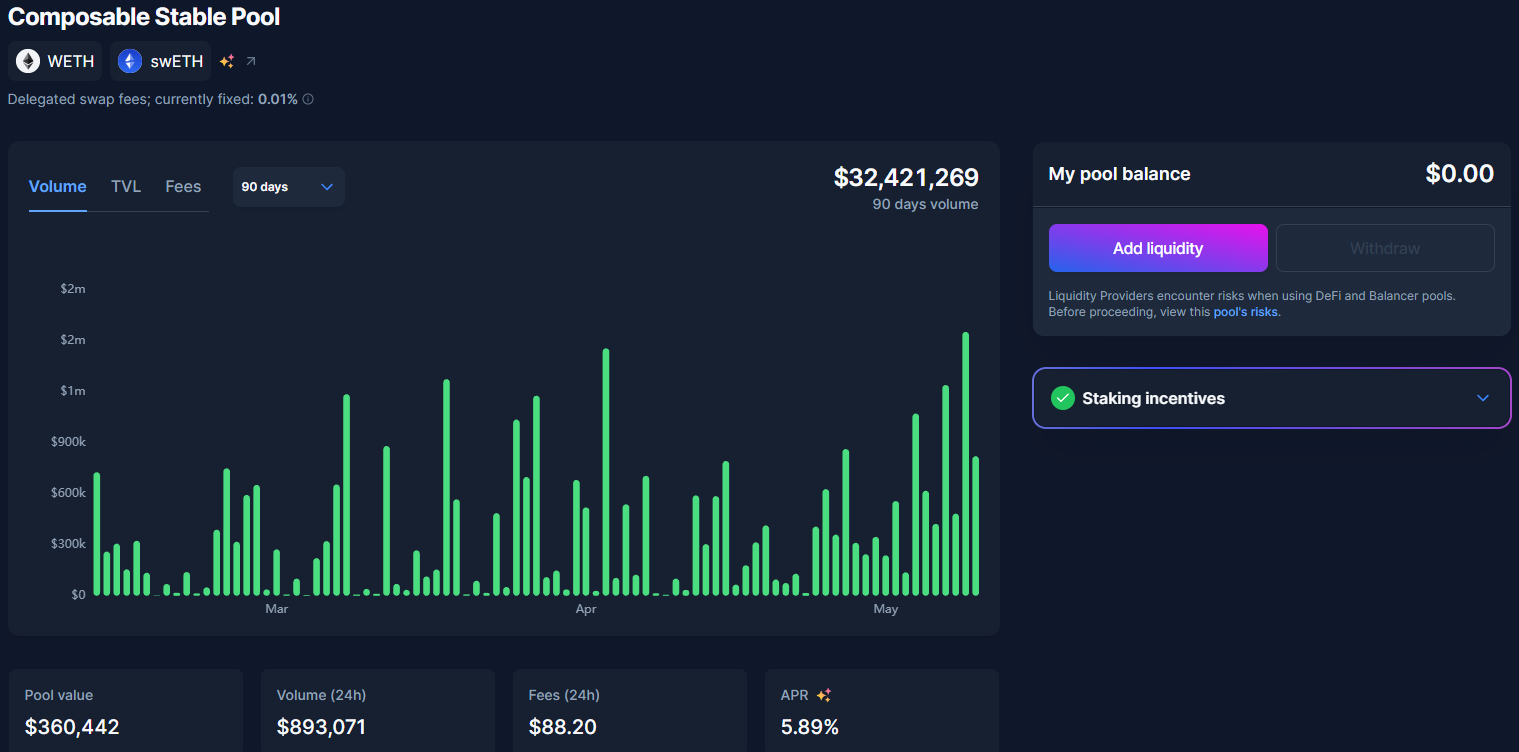Viewport: 1519px width, 752px height.
Task: Click the $32,421,269 volume total
Action: 906,177
